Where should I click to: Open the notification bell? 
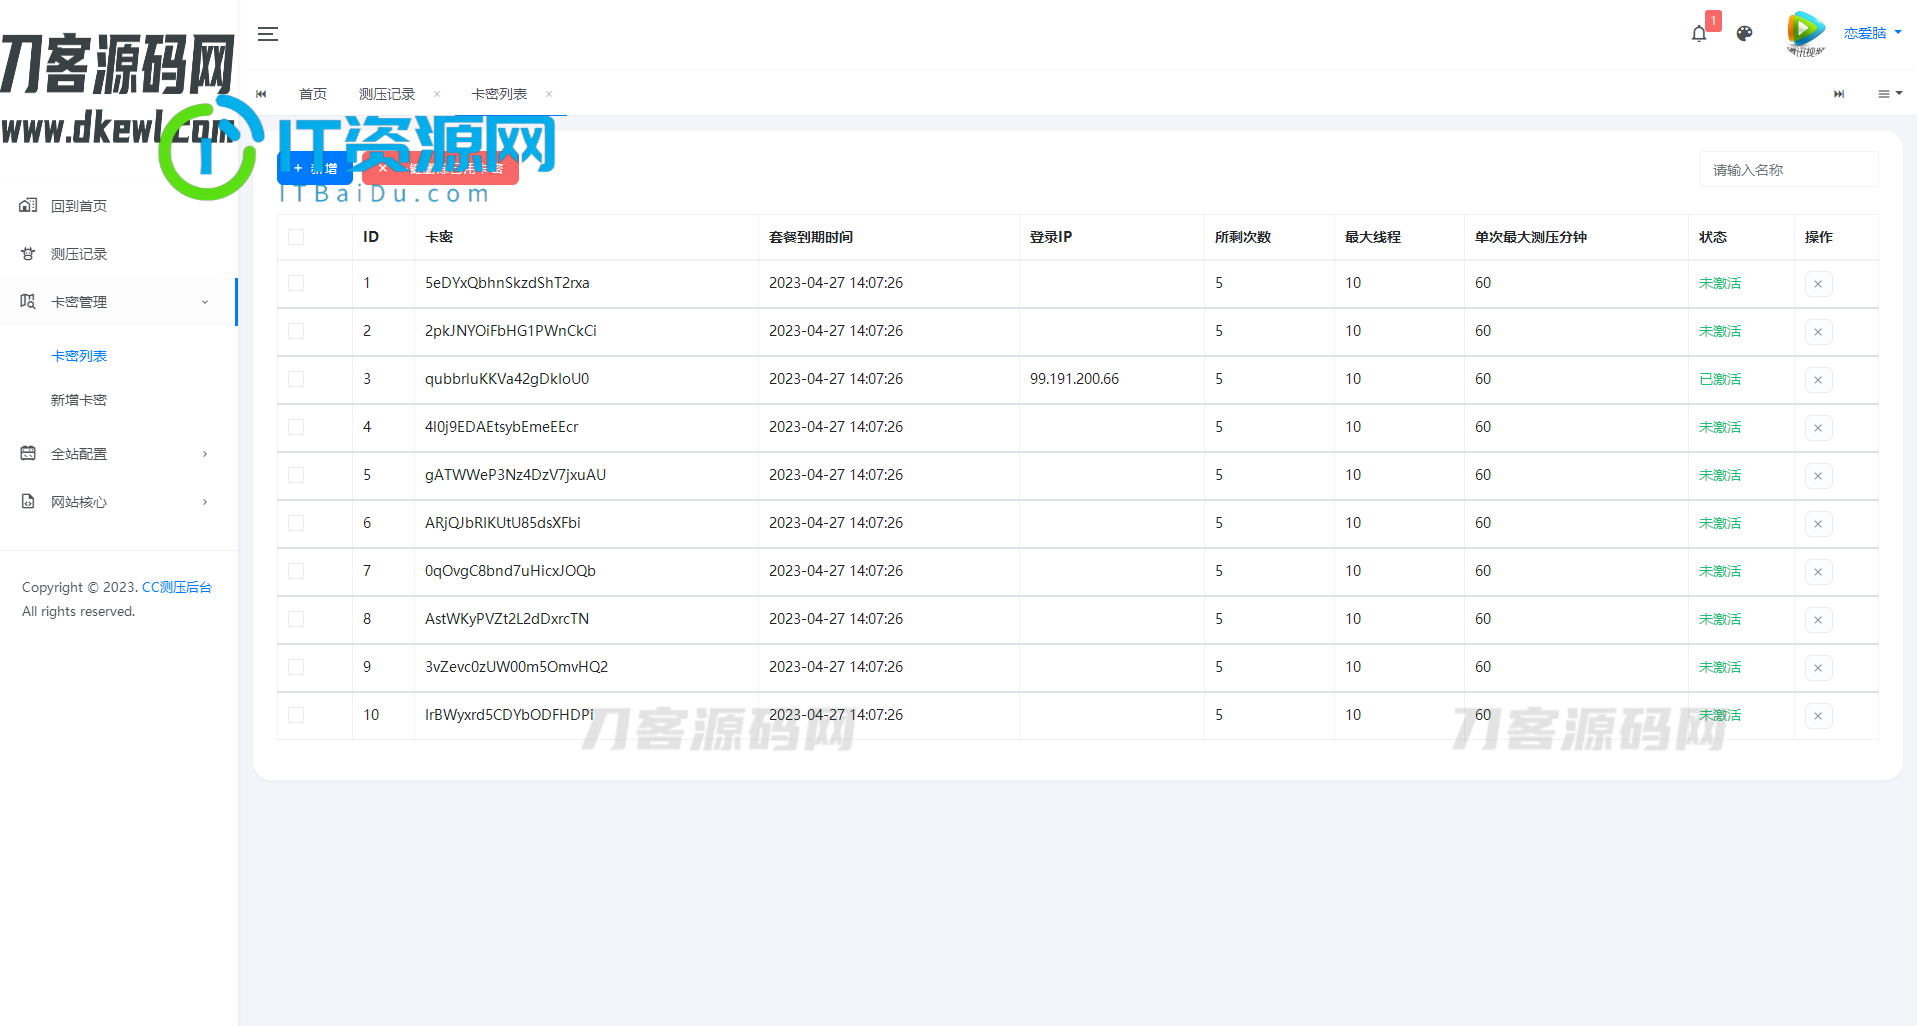click(1699, 33)
